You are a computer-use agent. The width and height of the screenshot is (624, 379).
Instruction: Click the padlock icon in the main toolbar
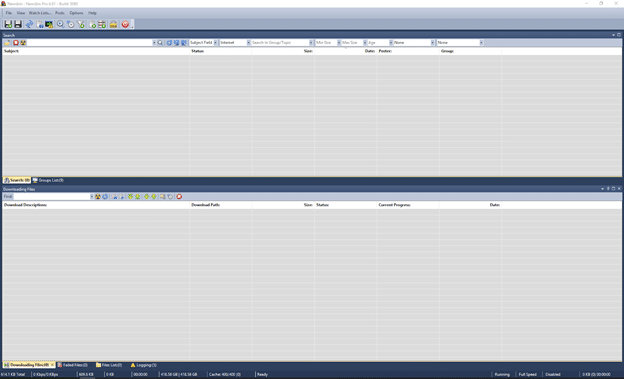[x=113, y=24]
